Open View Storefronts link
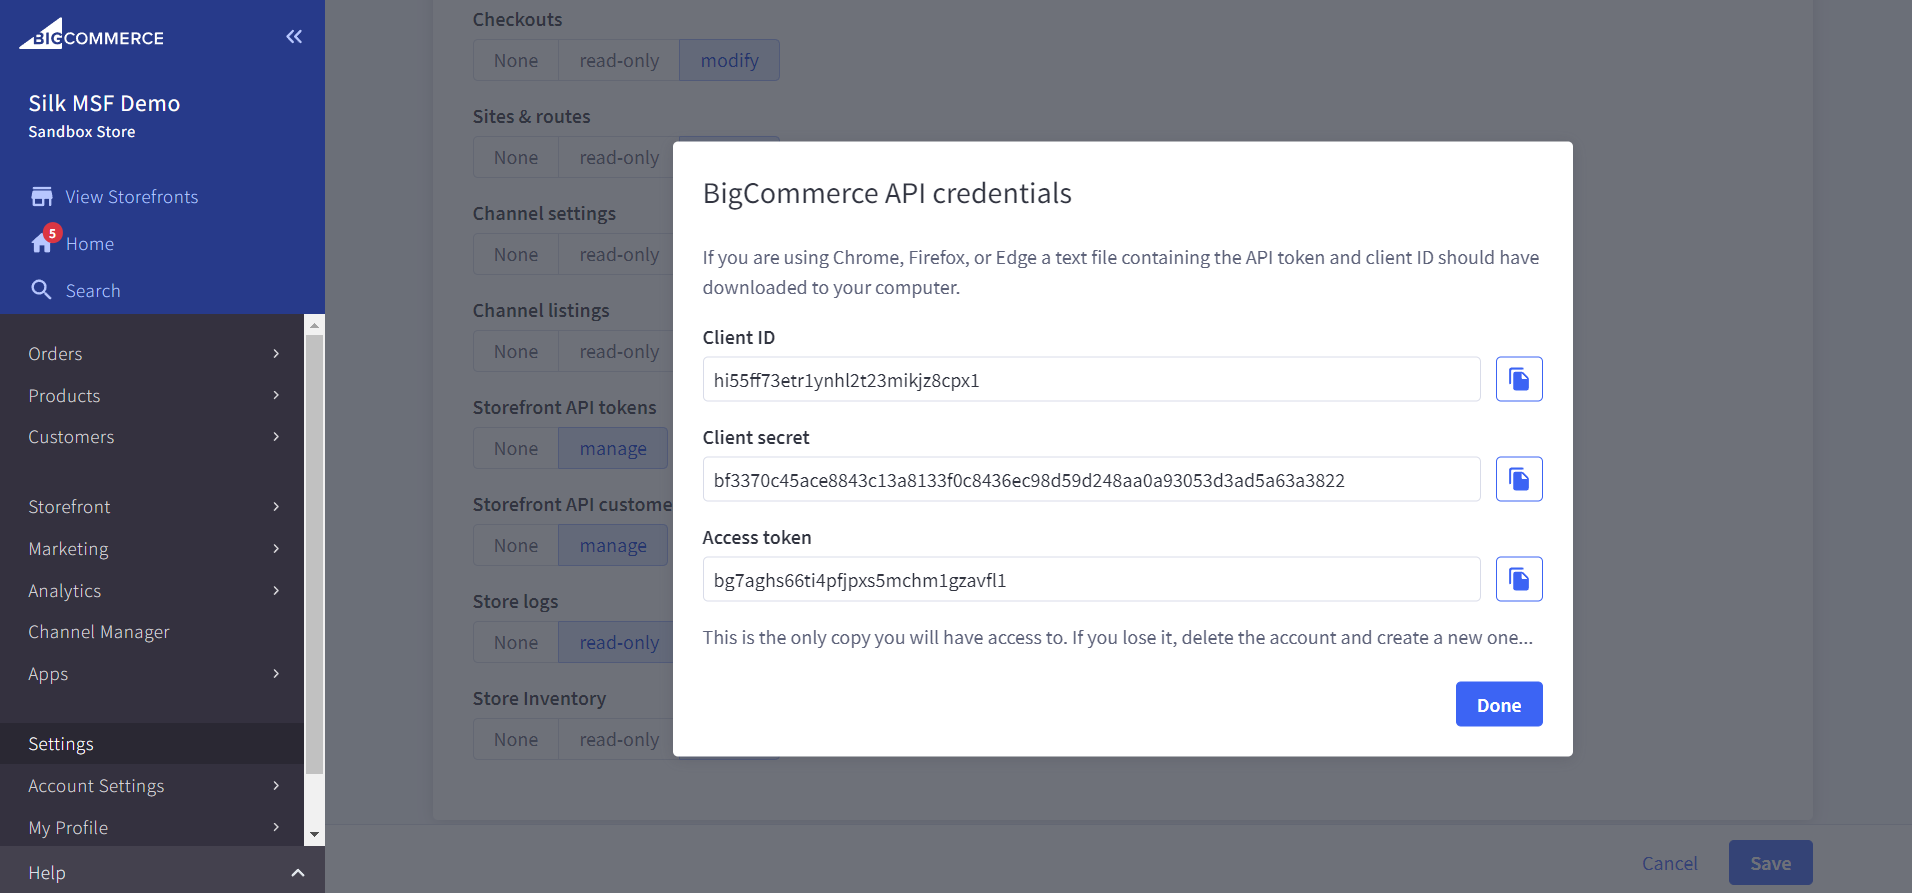The image size is (1912, 893). [132, 197]
